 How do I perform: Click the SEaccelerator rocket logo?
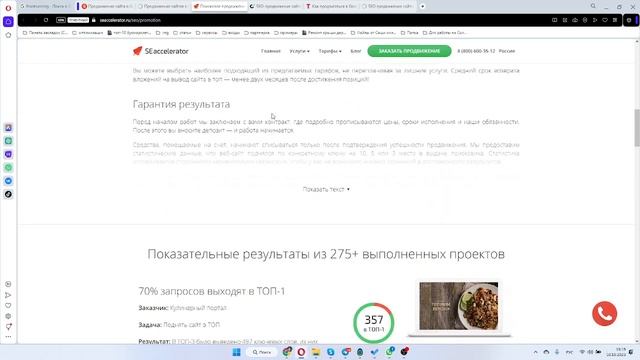160,51
